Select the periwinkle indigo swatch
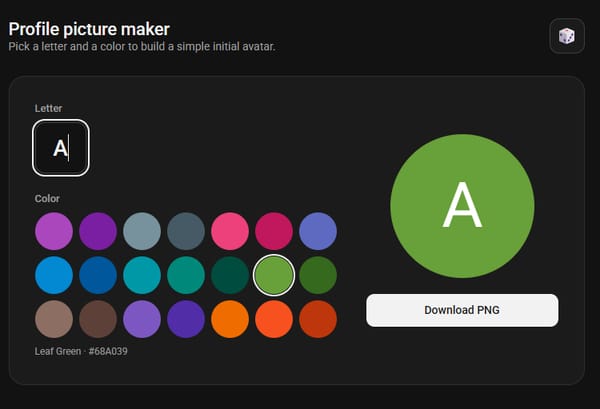 click(318, 231)
